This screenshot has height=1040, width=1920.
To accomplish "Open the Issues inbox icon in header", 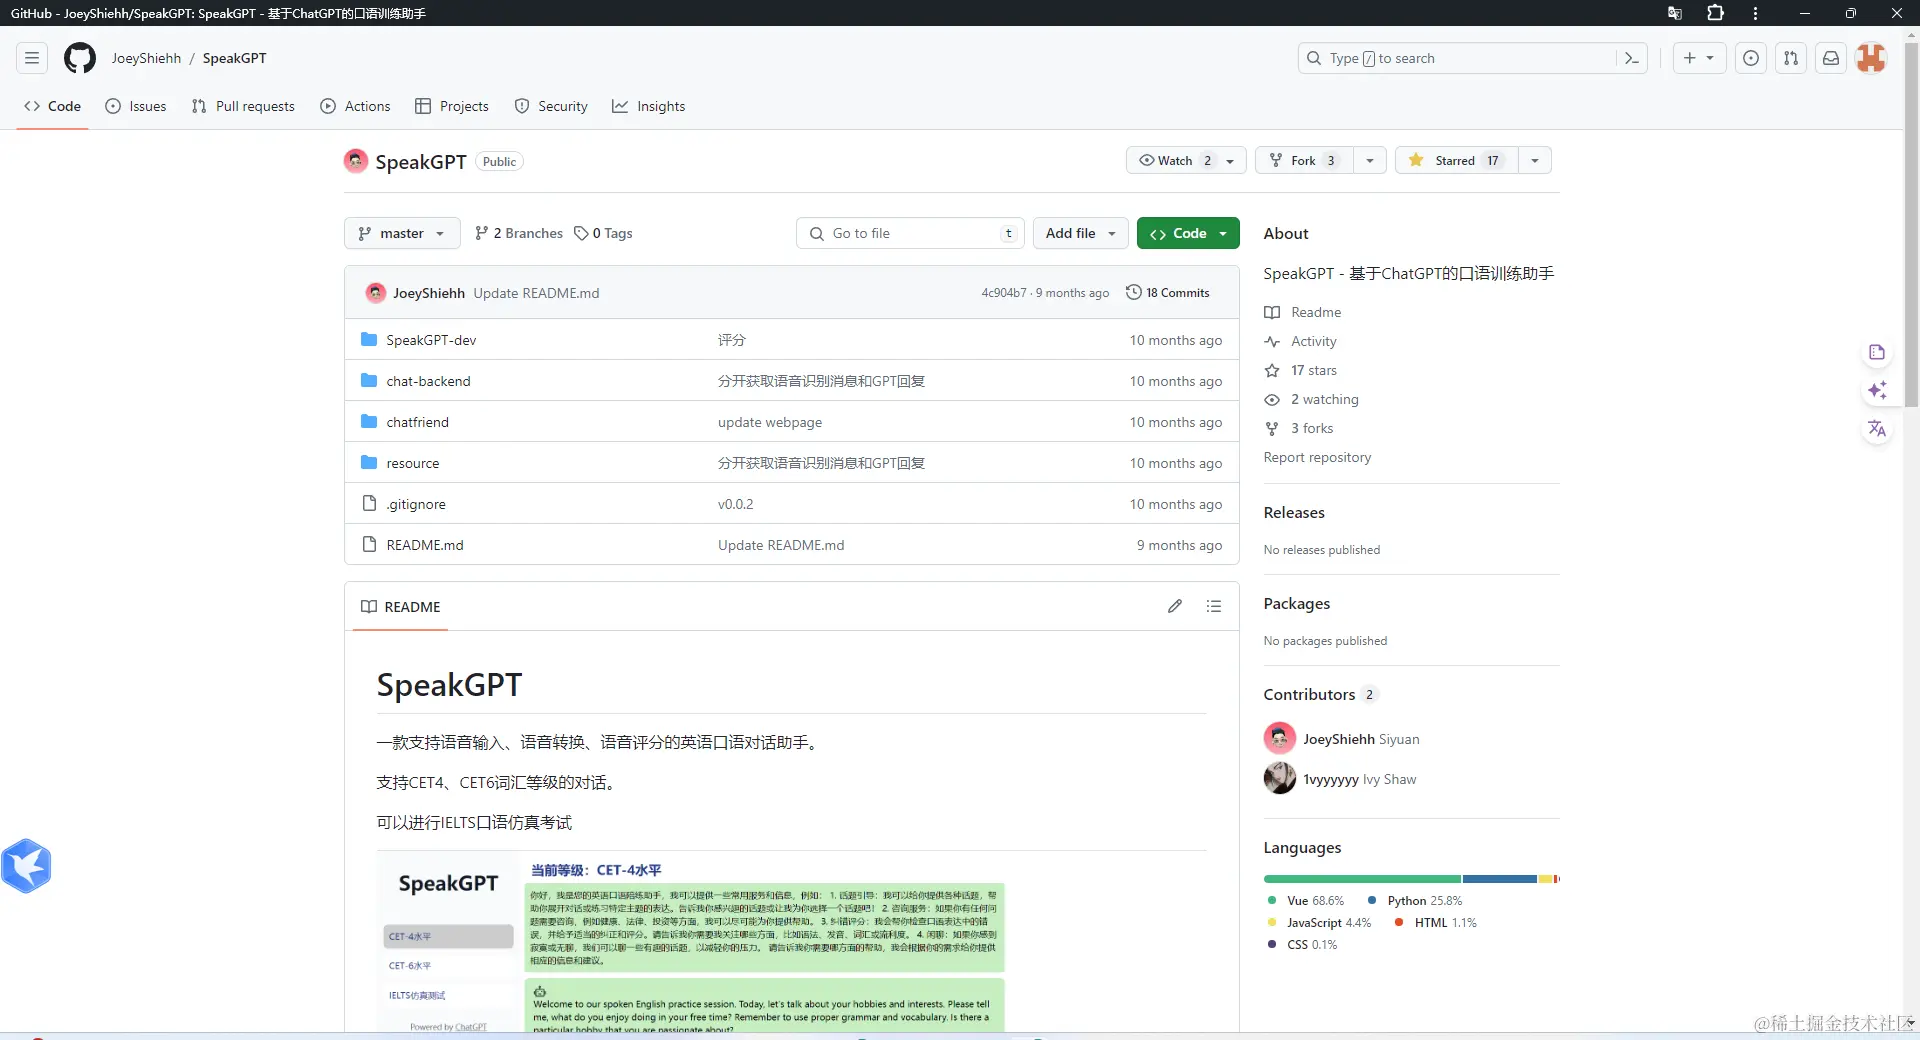I will pos(1751,58).
